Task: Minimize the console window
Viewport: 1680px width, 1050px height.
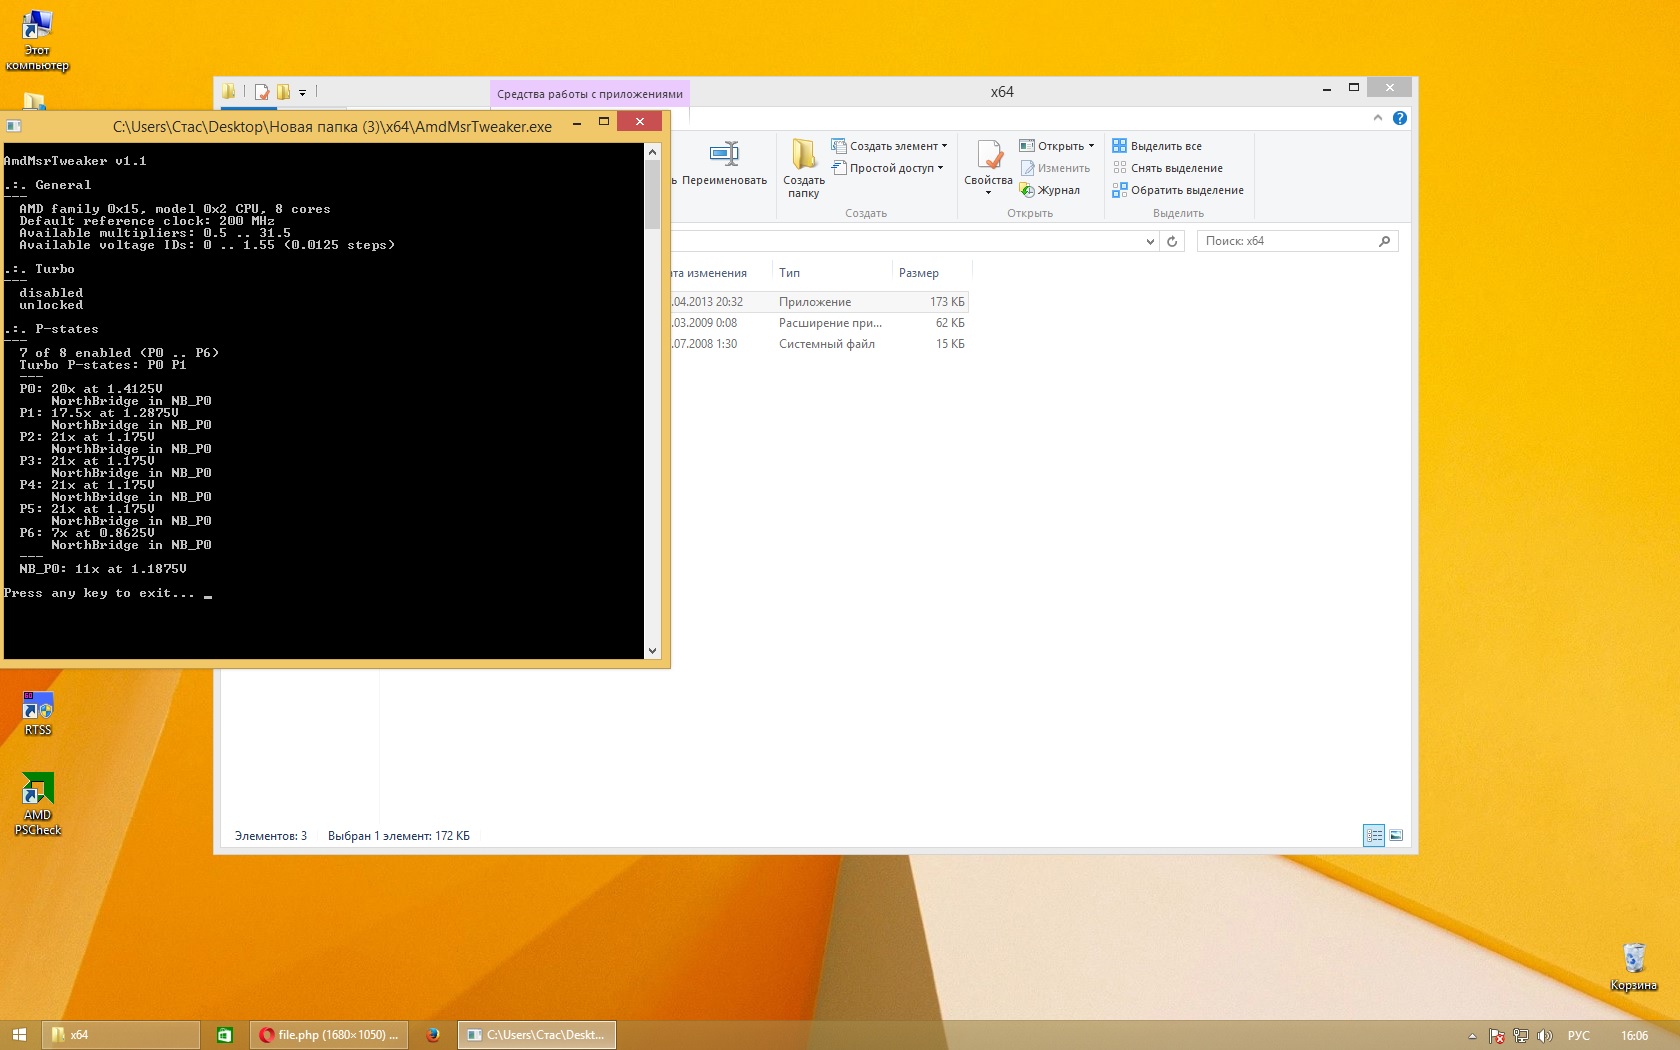Action: tap(576, 125)
